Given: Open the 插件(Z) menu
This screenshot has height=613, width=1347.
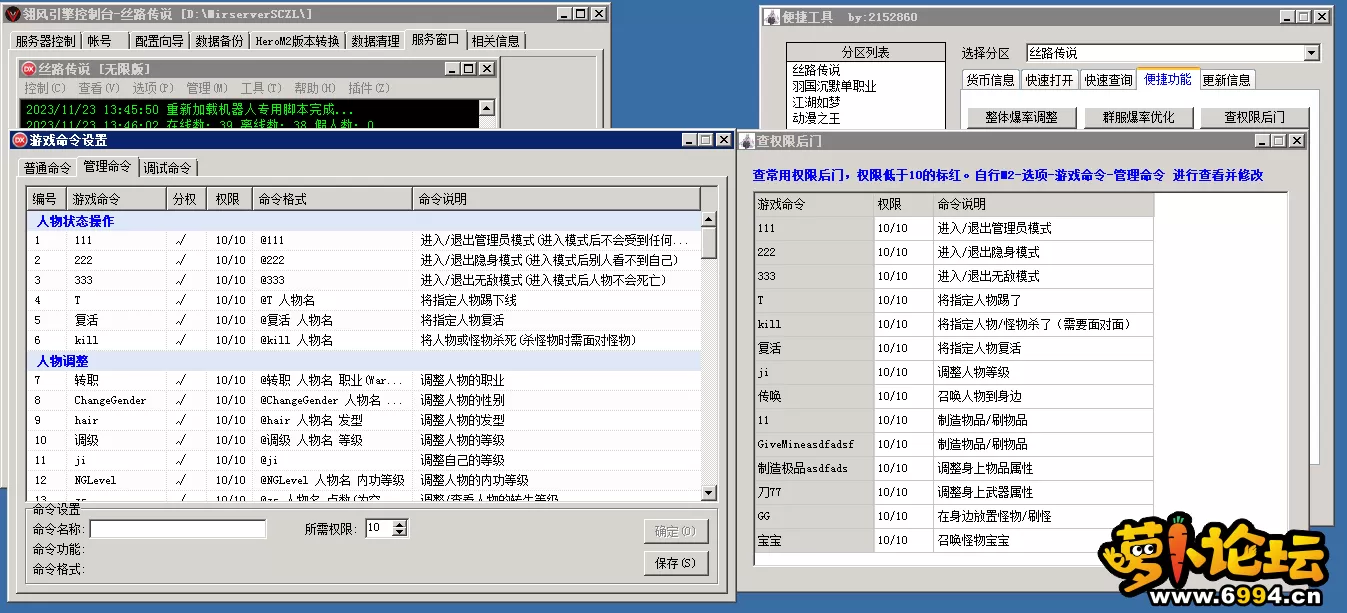Looking at the screenshot, I should (368, 88).
